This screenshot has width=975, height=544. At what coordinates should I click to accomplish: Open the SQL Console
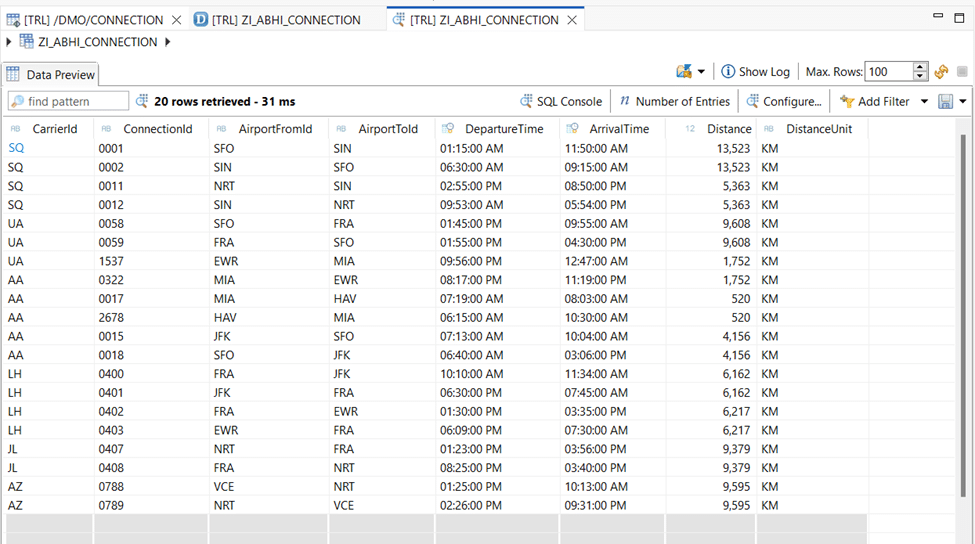[561, 101]
